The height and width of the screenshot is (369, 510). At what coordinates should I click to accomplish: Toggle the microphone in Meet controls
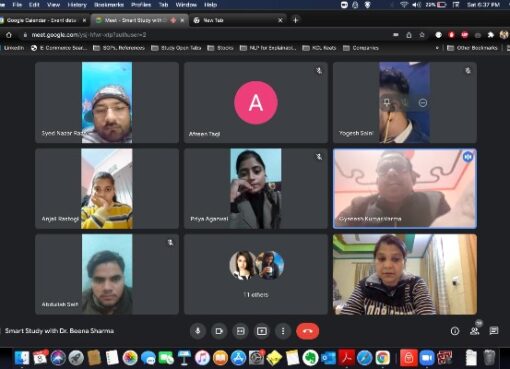tap(198, 331)
